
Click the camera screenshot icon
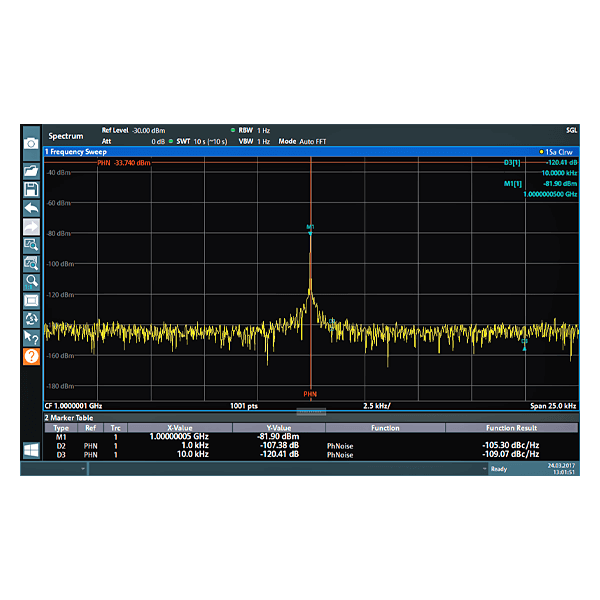(31, 143)
